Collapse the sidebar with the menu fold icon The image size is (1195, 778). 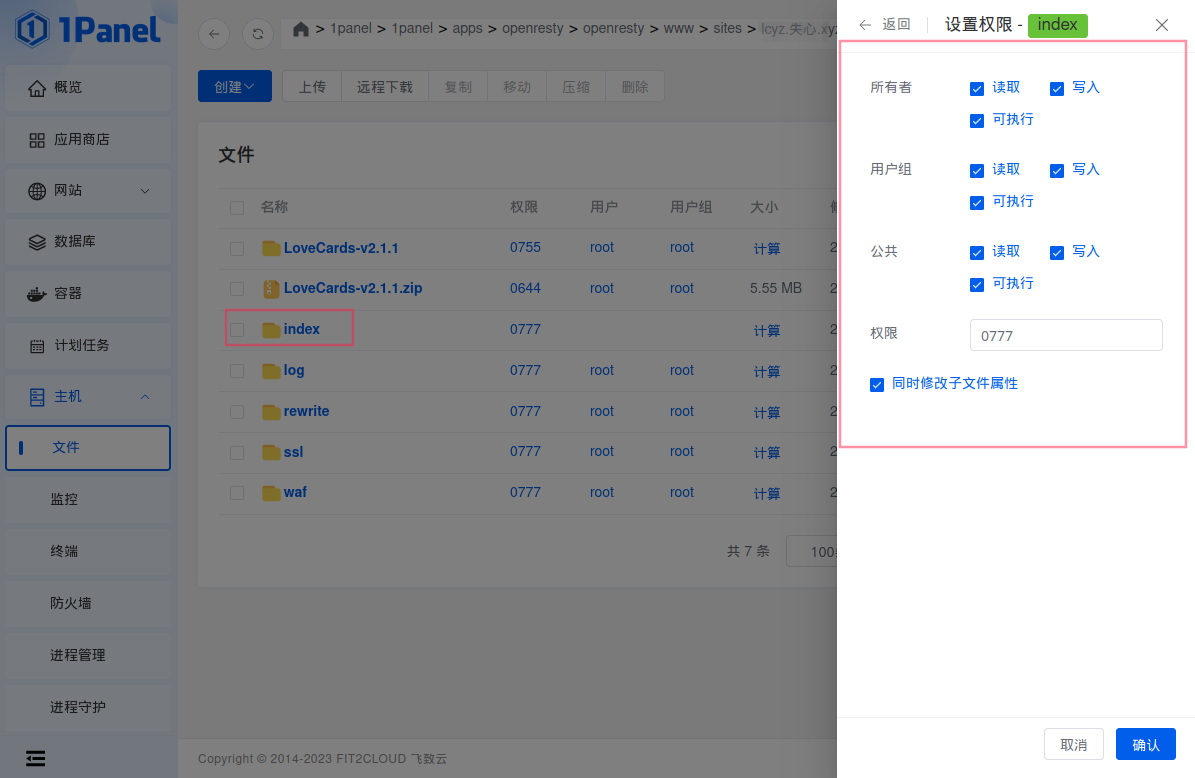(35, 758)
